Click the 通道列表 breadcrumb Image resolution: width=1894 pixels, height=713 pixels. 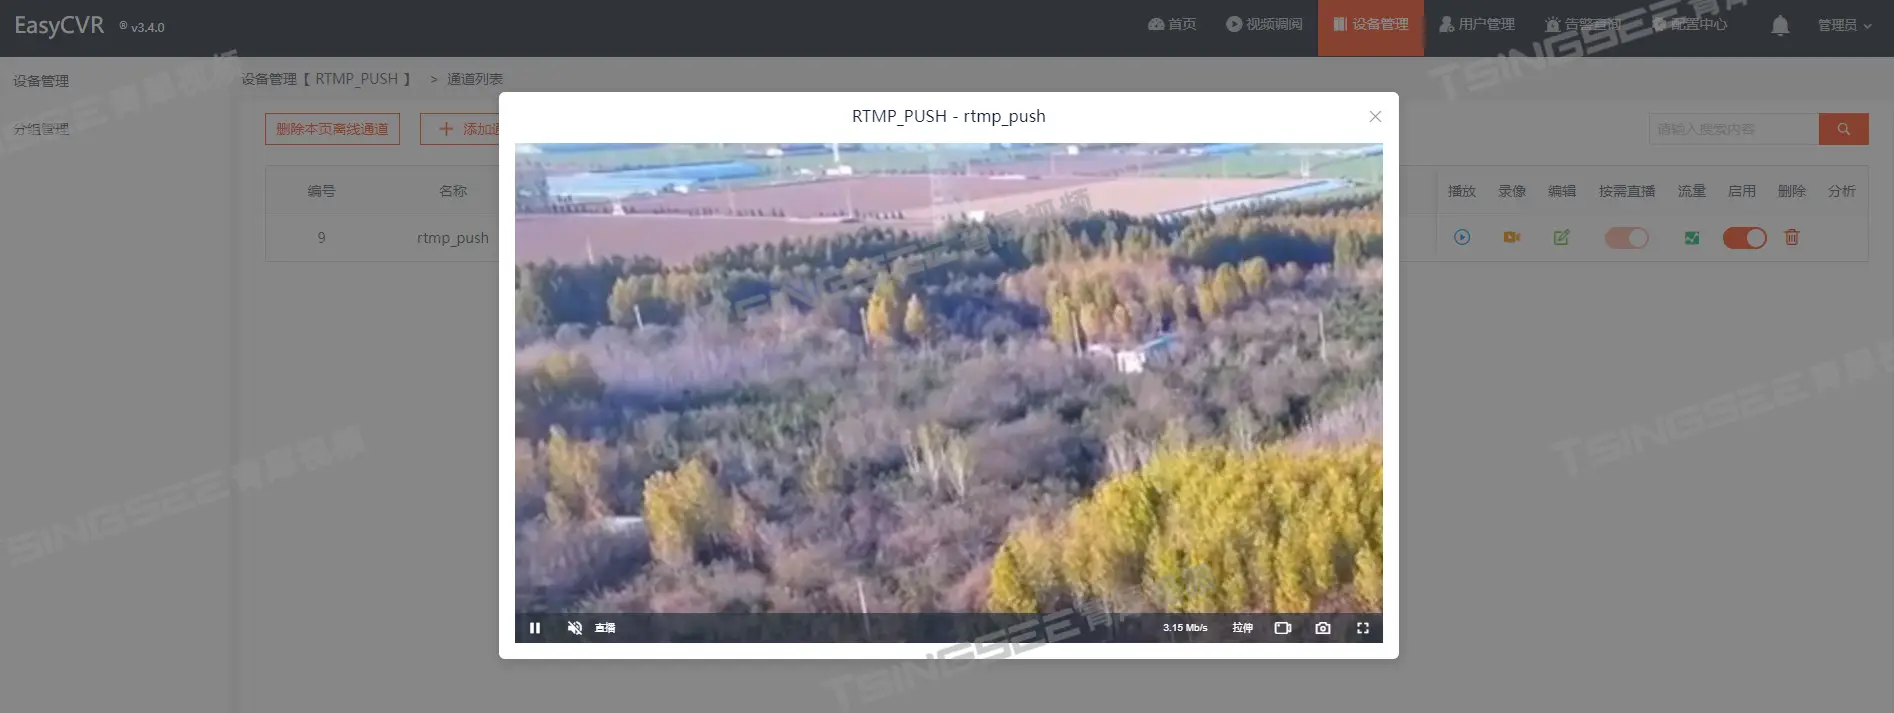pyautogui.click(x=475, y=79)
